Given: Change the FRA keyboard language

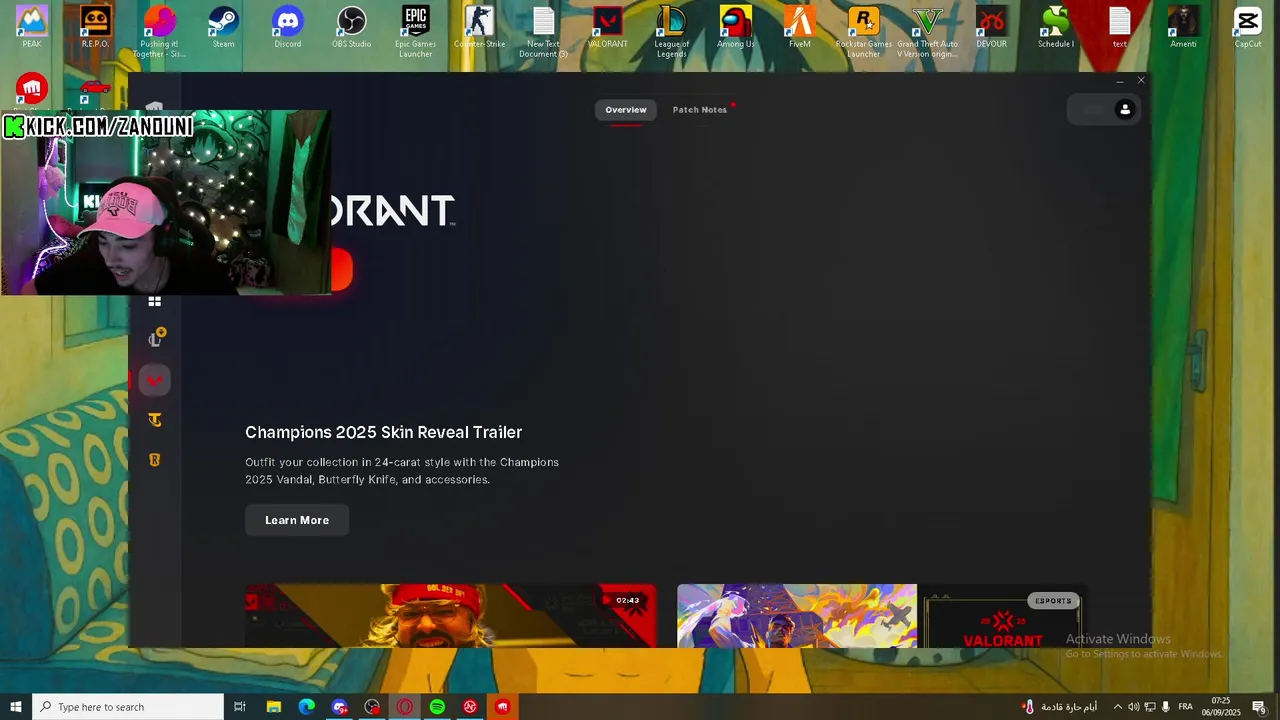Looking at the screenshot, I should pos(1186,707).
